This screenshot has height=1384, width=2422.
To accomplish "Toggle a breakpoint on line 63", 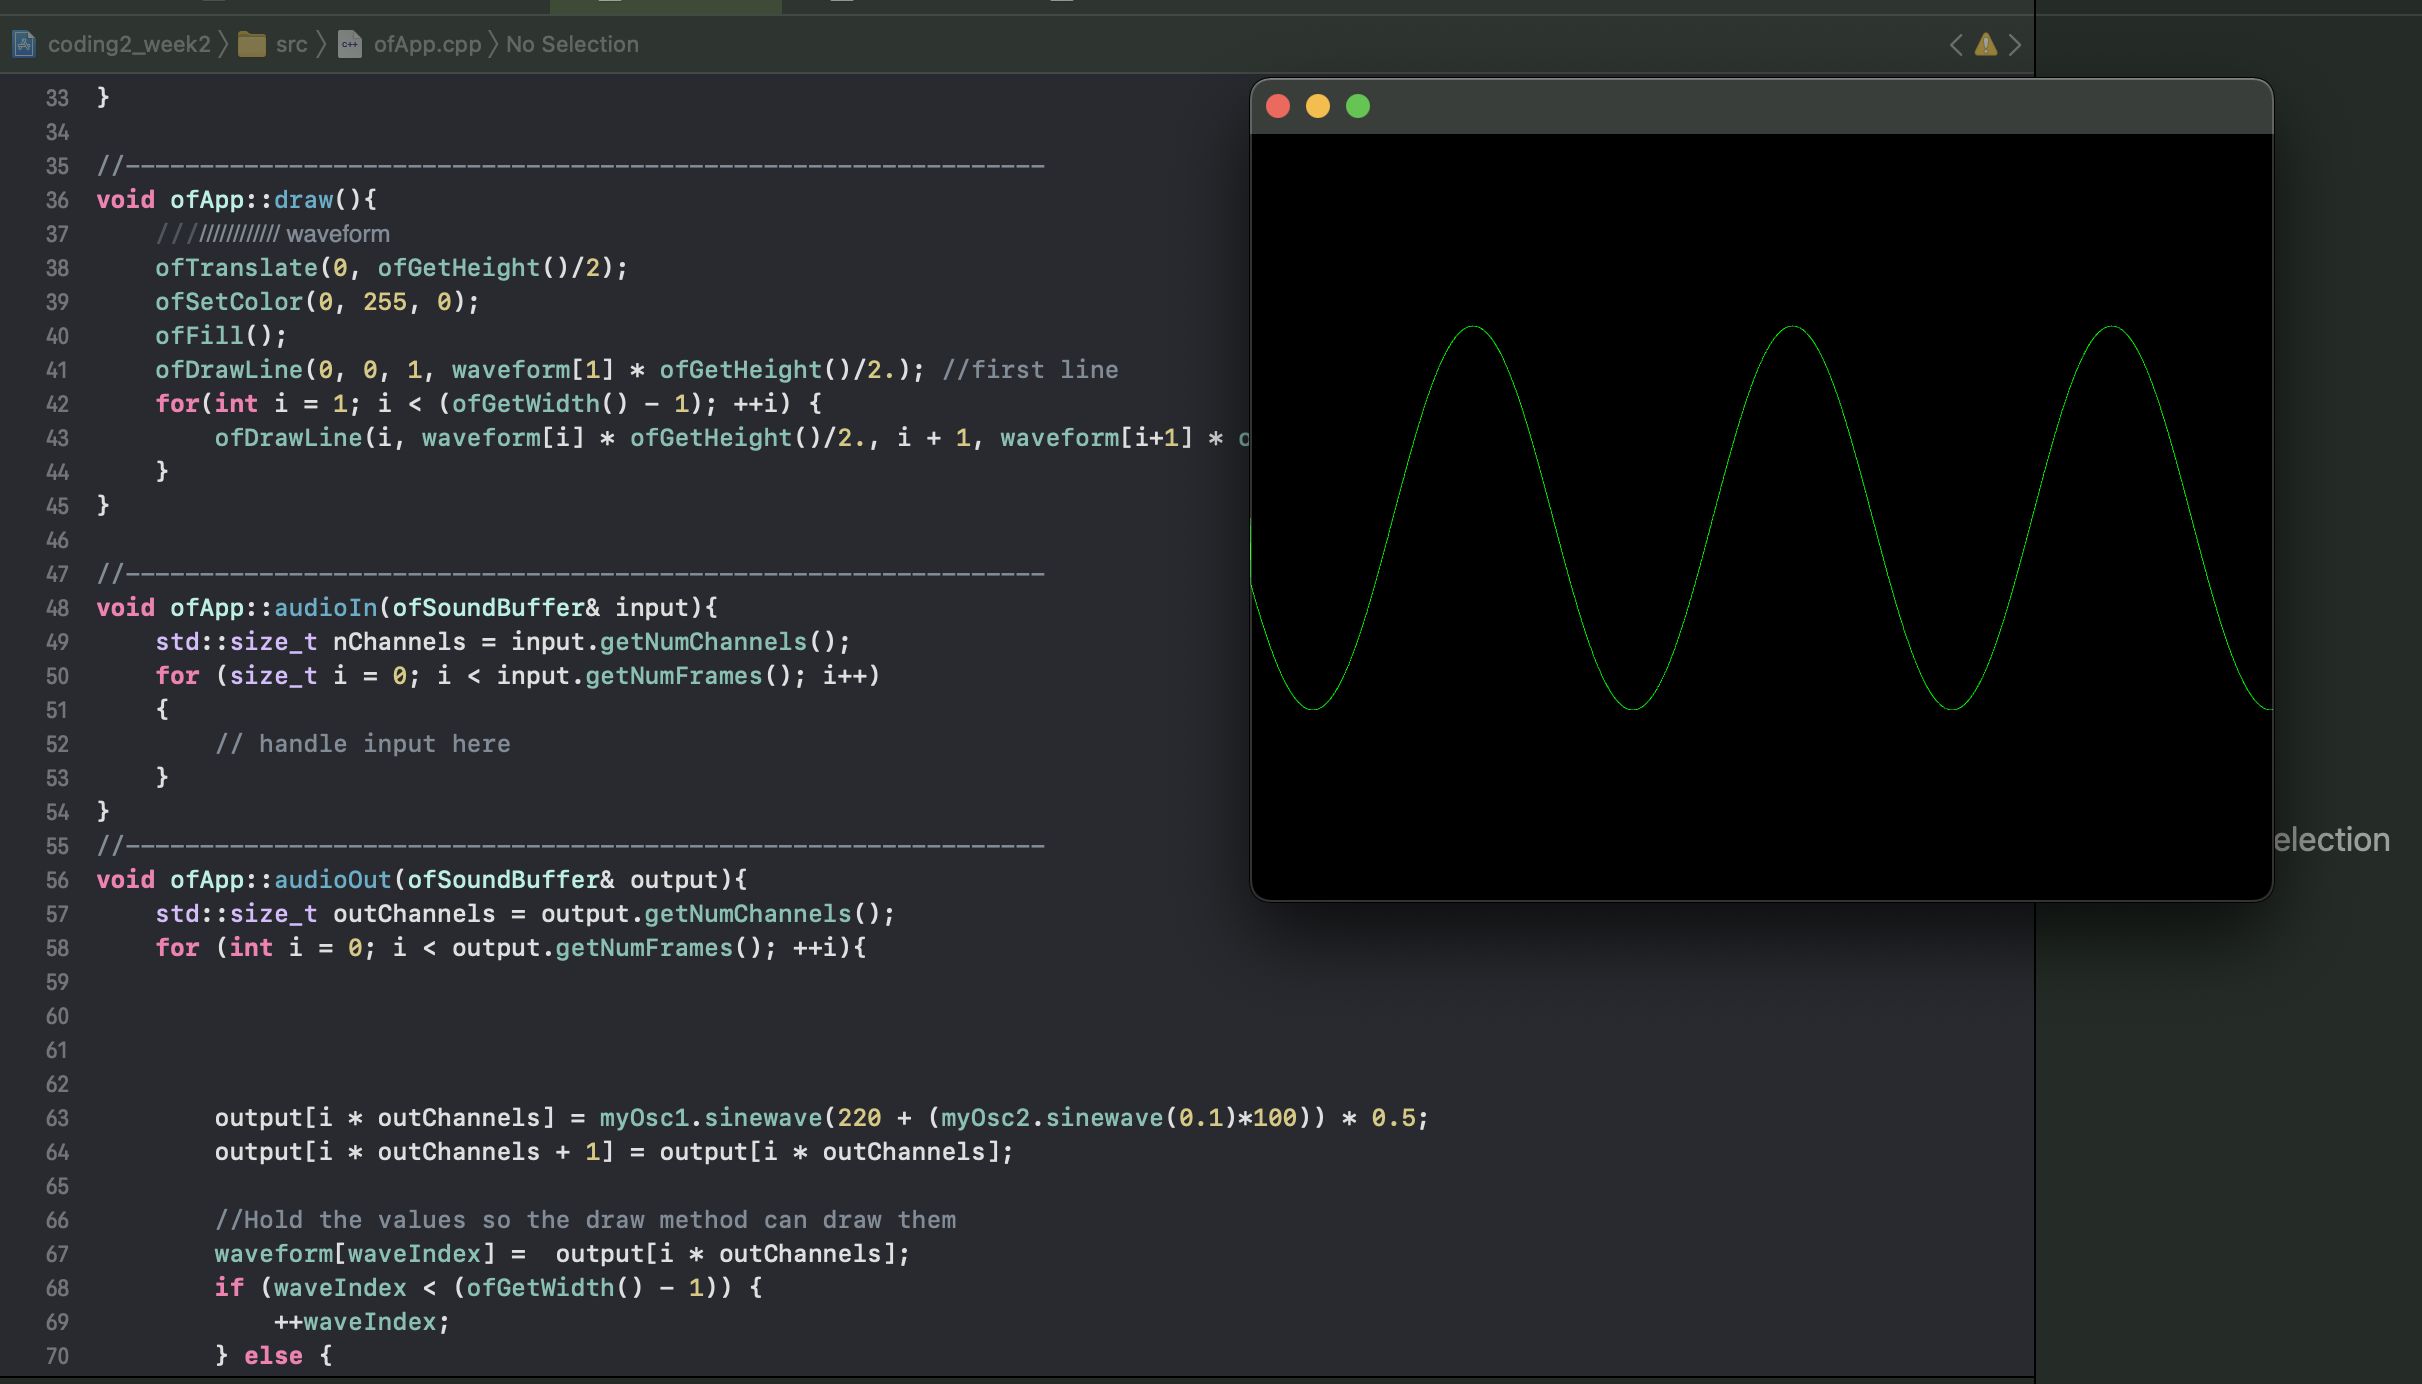I will click(x=57, y=1118).
